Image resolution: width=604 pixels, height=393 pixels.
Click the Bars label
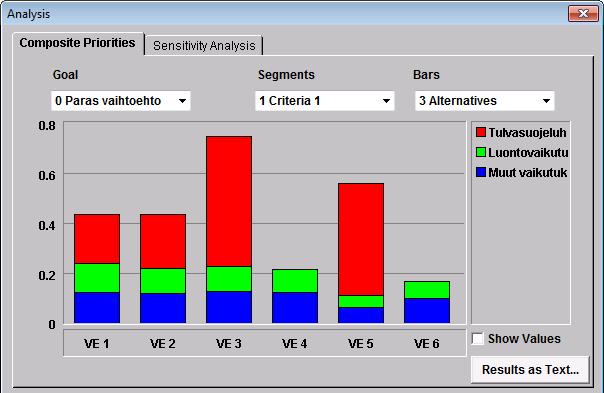(x=426, y=75)
